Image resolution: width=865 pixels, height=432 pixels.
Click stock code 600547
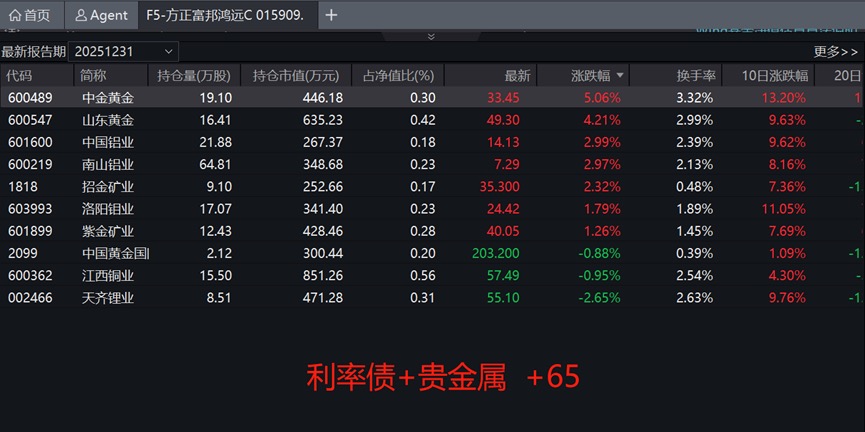coord(30,120)
